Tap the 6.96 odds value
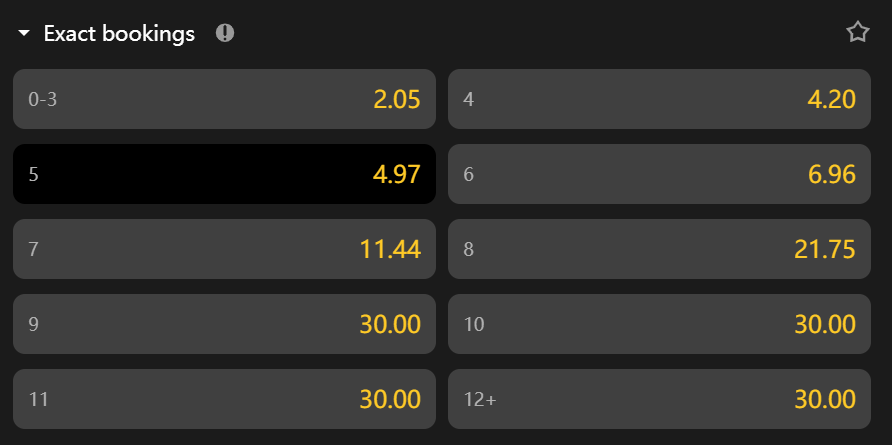This screenshot has width=892, height=445. pos(831,174)
